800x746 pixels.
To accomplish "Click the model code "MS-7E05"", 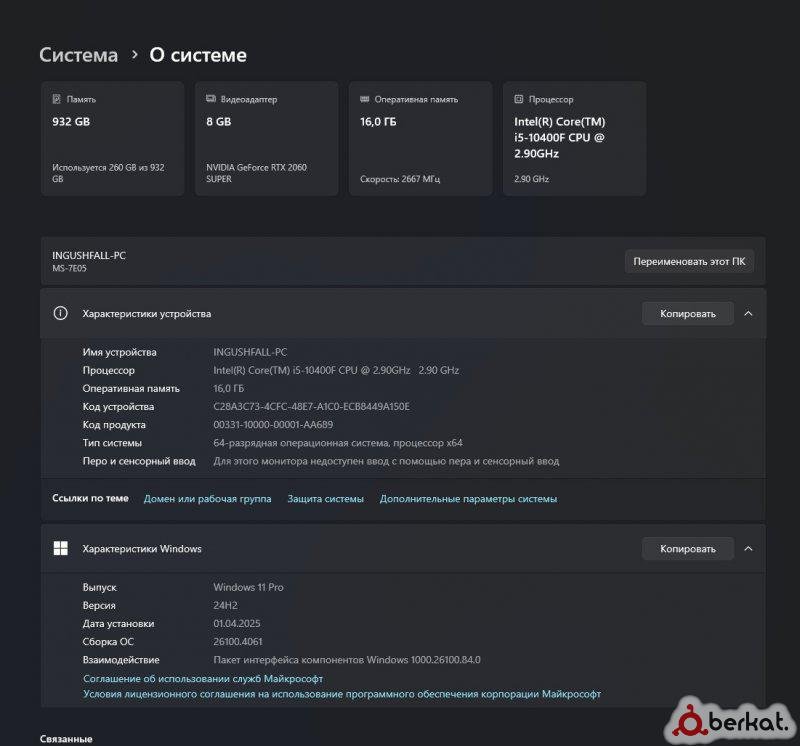I will 69,268.
